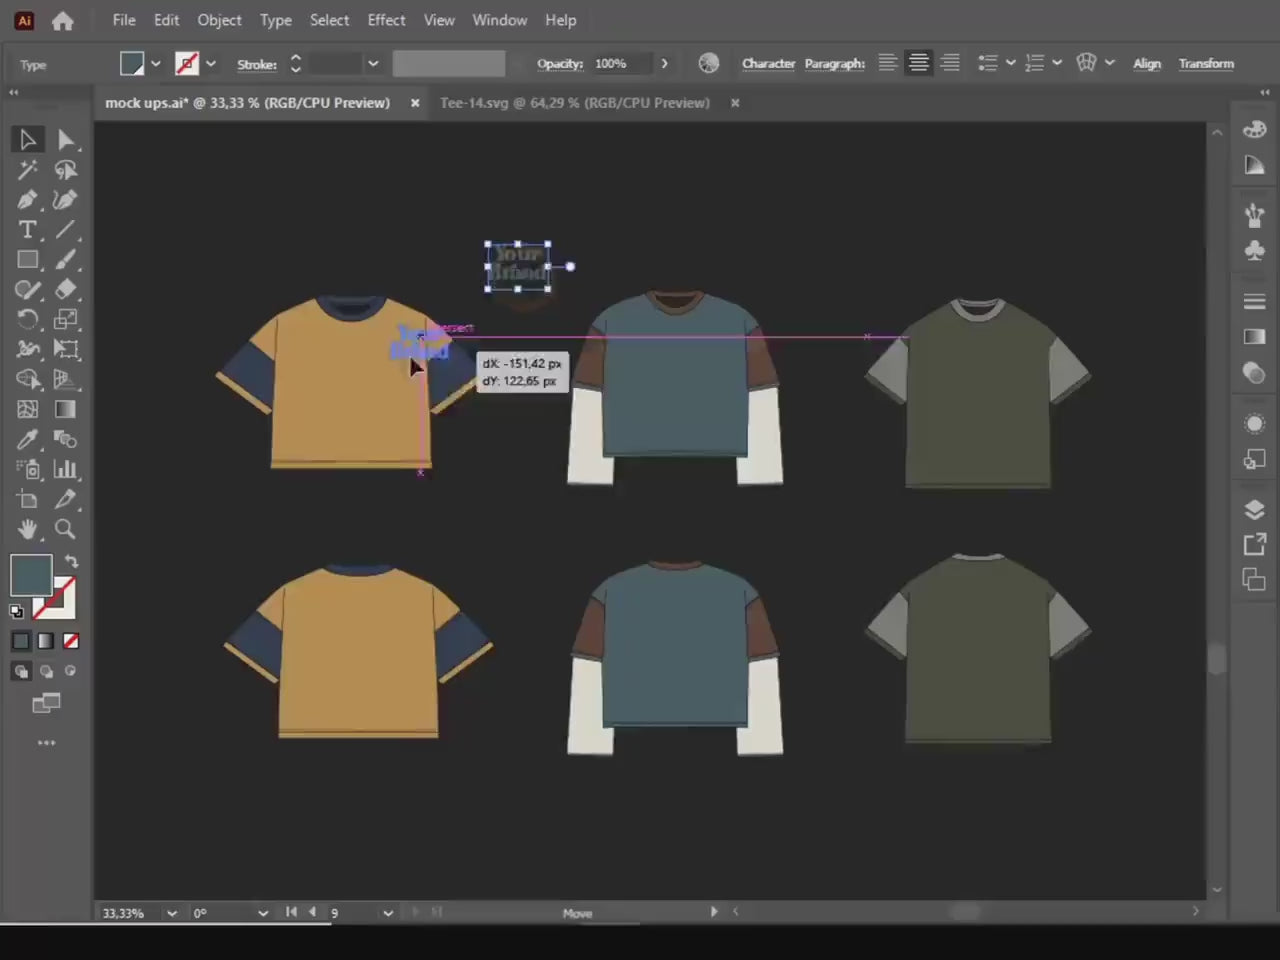Screen dimensions: 1280x960
Task: Open the Layers panel icon
Action: [x=1254, y=509]
